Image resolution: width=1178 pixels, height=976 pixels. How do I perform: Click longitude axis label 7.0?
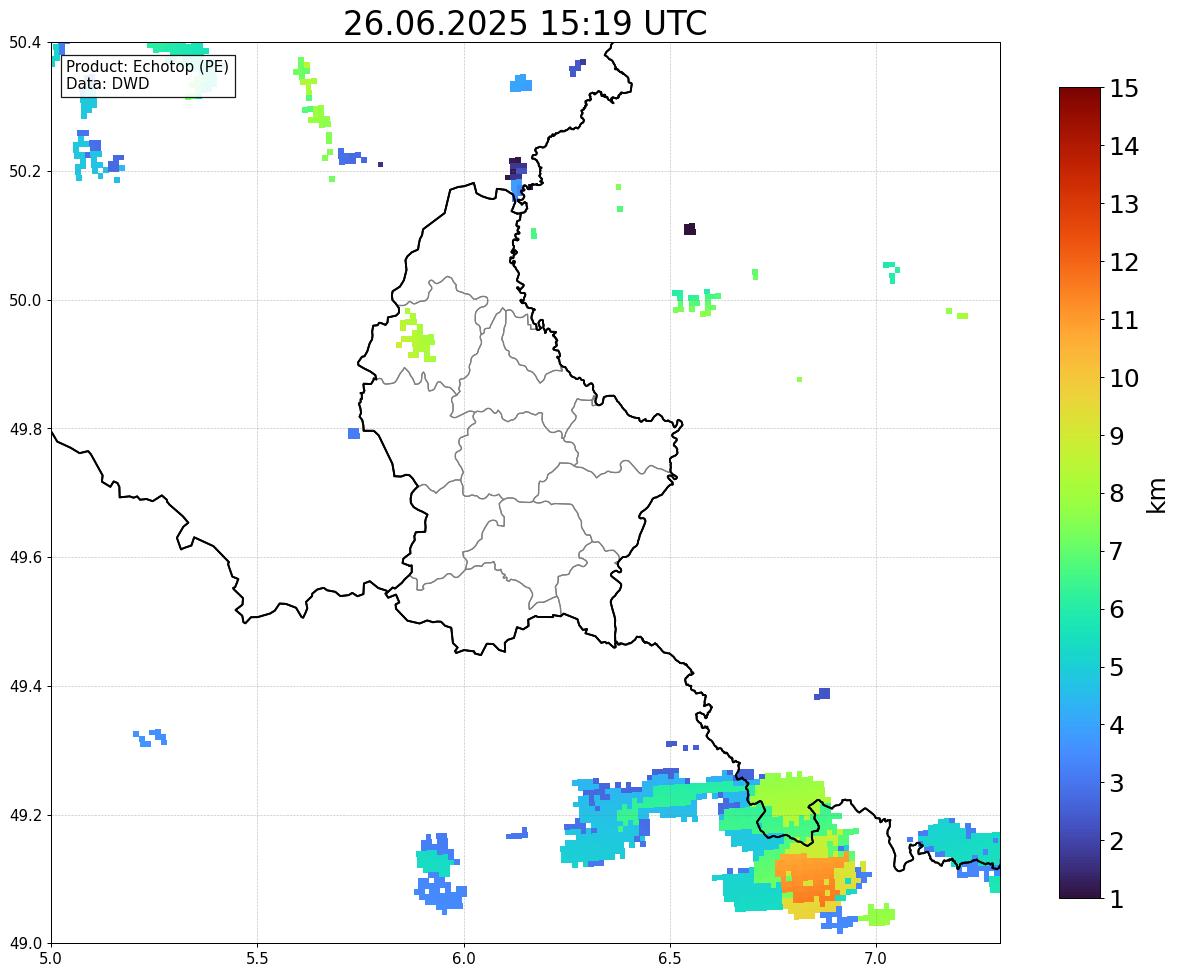876,959
